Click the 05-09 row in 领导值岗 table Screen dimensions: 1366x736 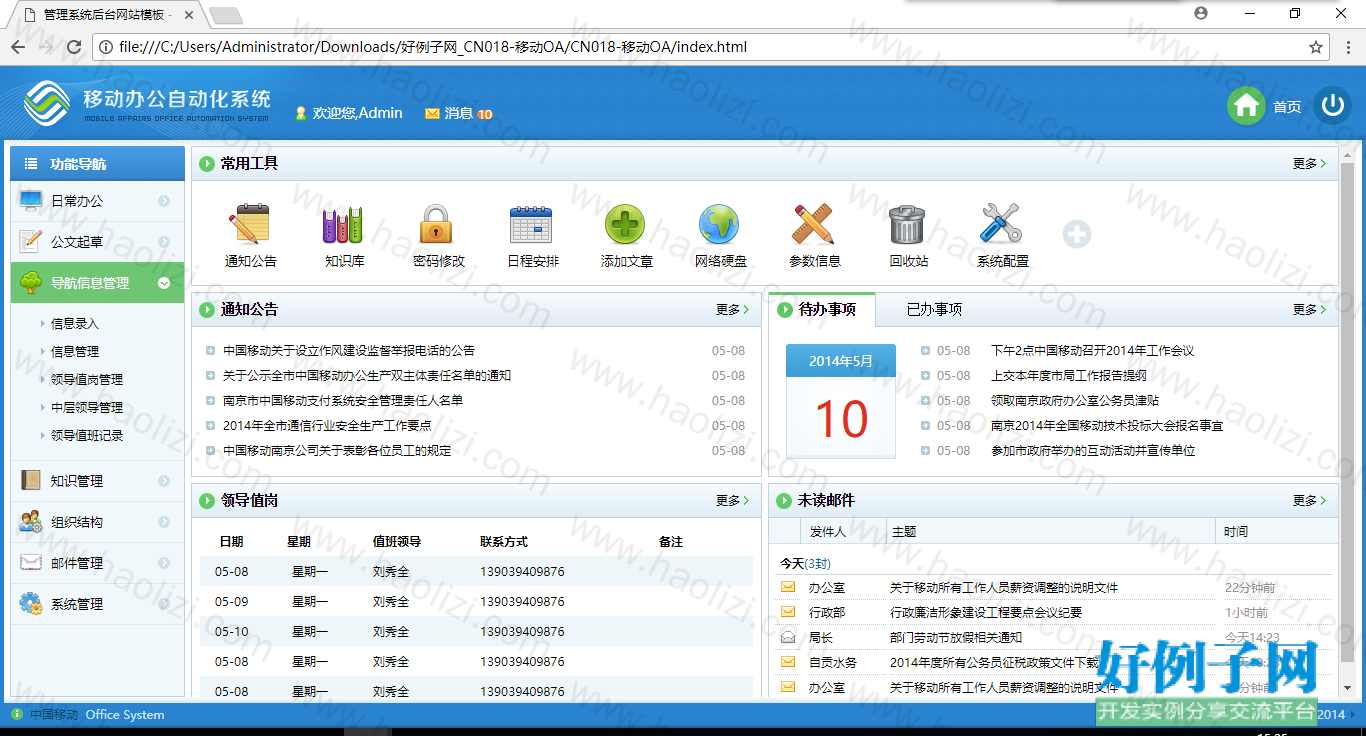[476, 602]
